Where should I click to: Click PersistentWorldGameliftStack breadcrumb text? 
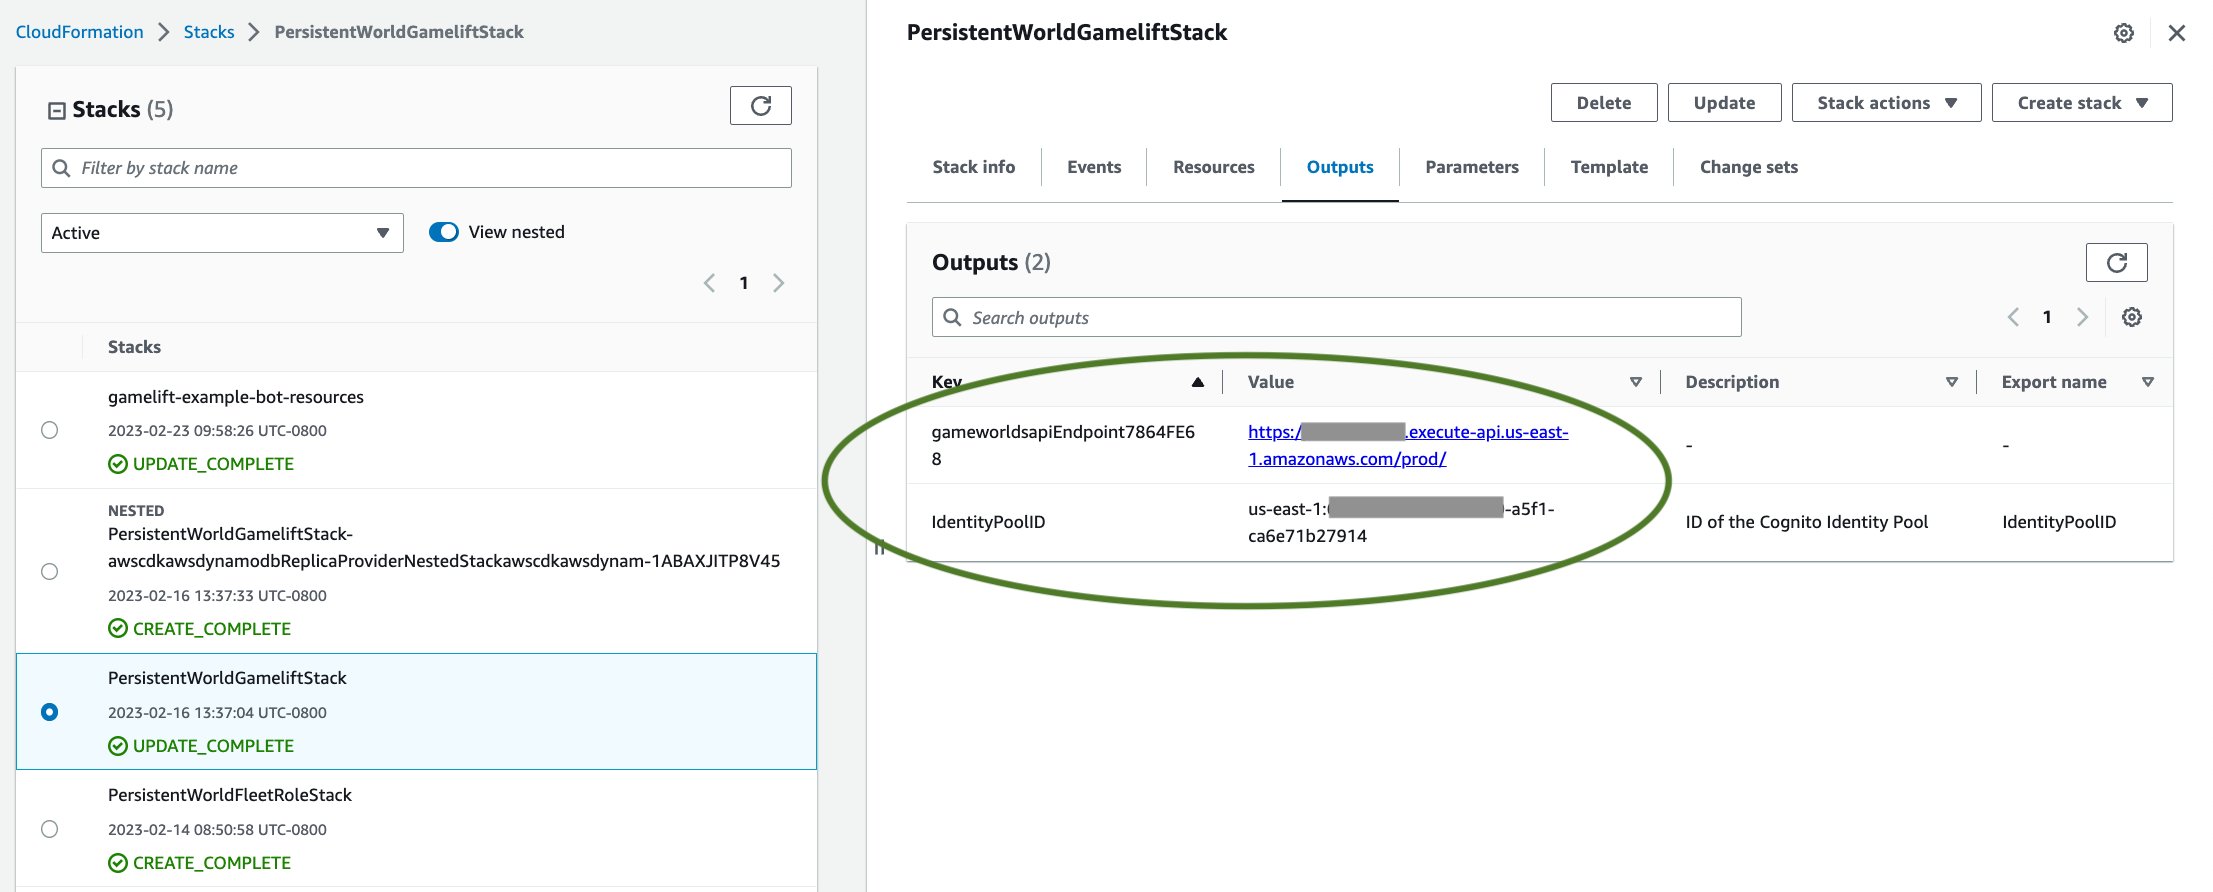(399, 32)
